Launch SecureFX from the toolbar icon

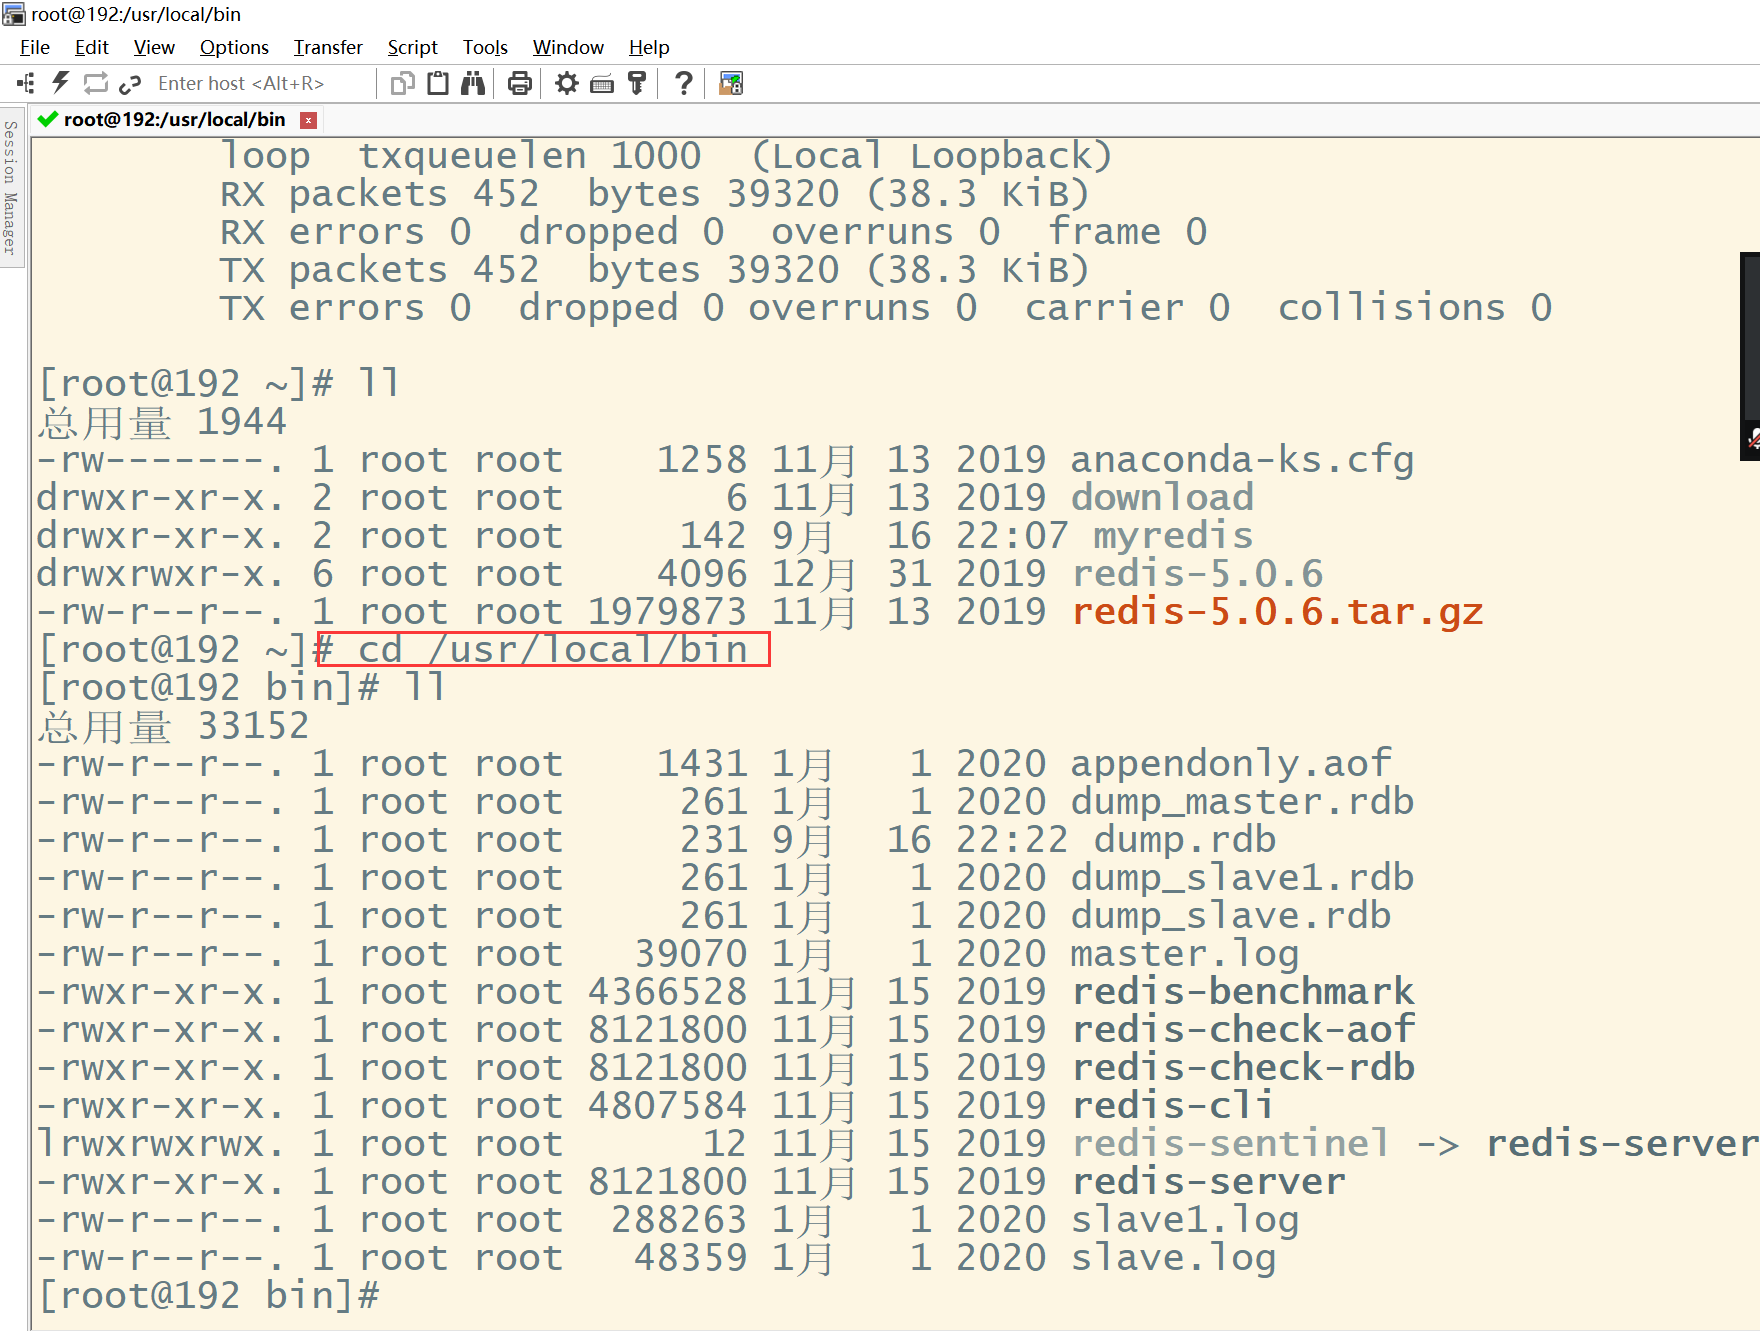pyautogui.click(x=731, y=83)
